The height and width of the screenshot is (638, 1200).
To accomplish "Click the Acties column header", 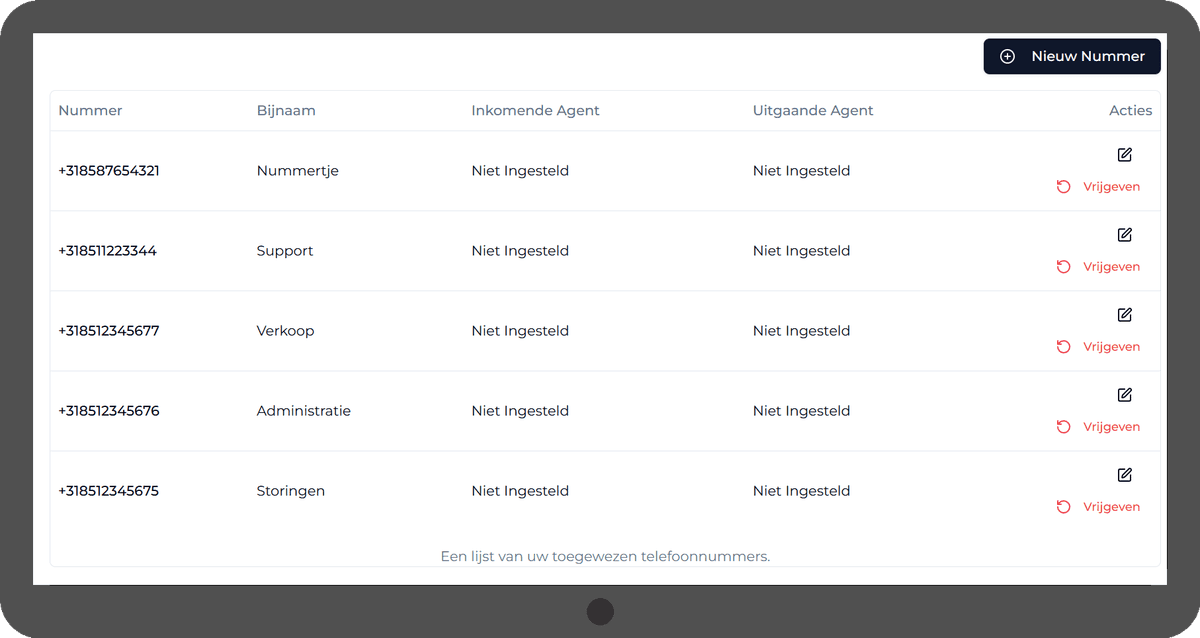I will pyautogui.click(x=1130, y=111).
